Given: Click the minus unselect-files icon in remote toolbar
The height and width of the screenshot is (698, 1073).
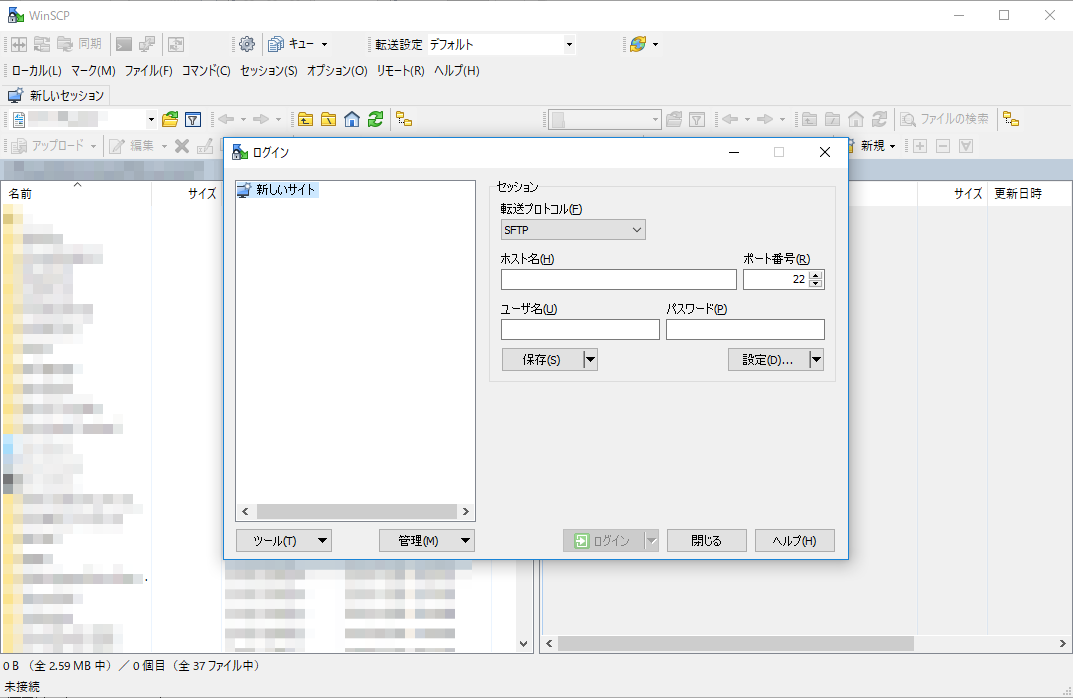Looking at the screenshot, I should [943, 146].
